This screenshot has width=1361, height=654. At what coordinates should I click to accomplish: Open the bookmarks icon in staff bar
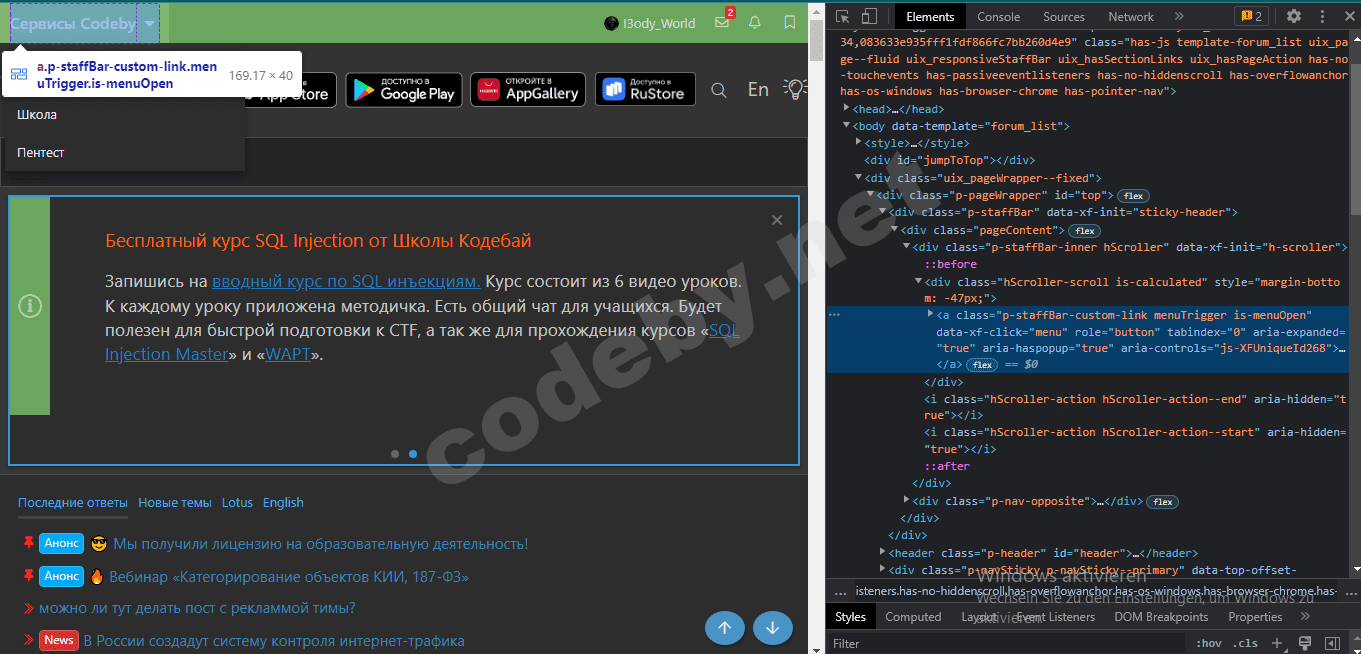(790, 22)
